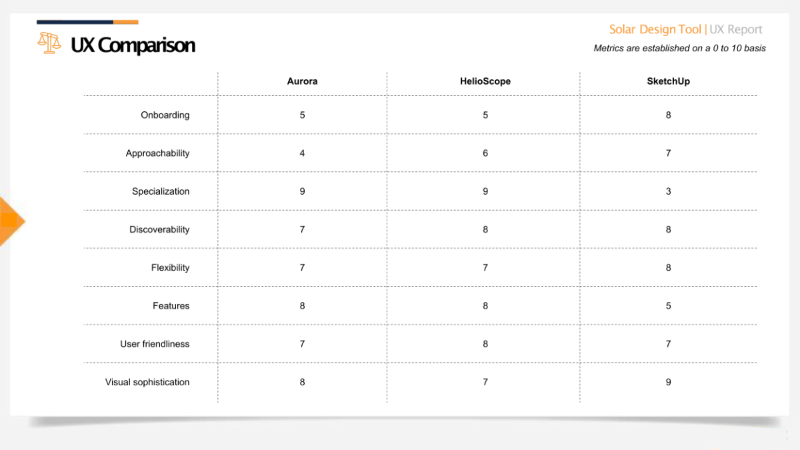Click the HelioScope column header
The height and width of the screenshot is (450, 800).
(485, 81)
